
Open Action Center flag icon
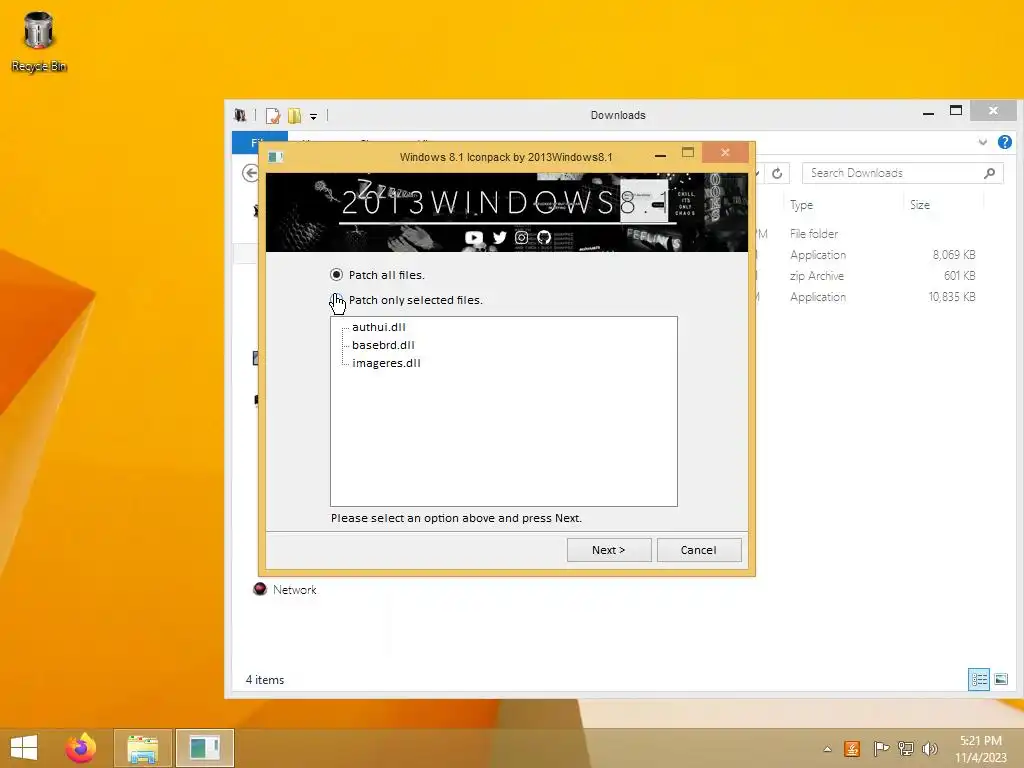880,749
